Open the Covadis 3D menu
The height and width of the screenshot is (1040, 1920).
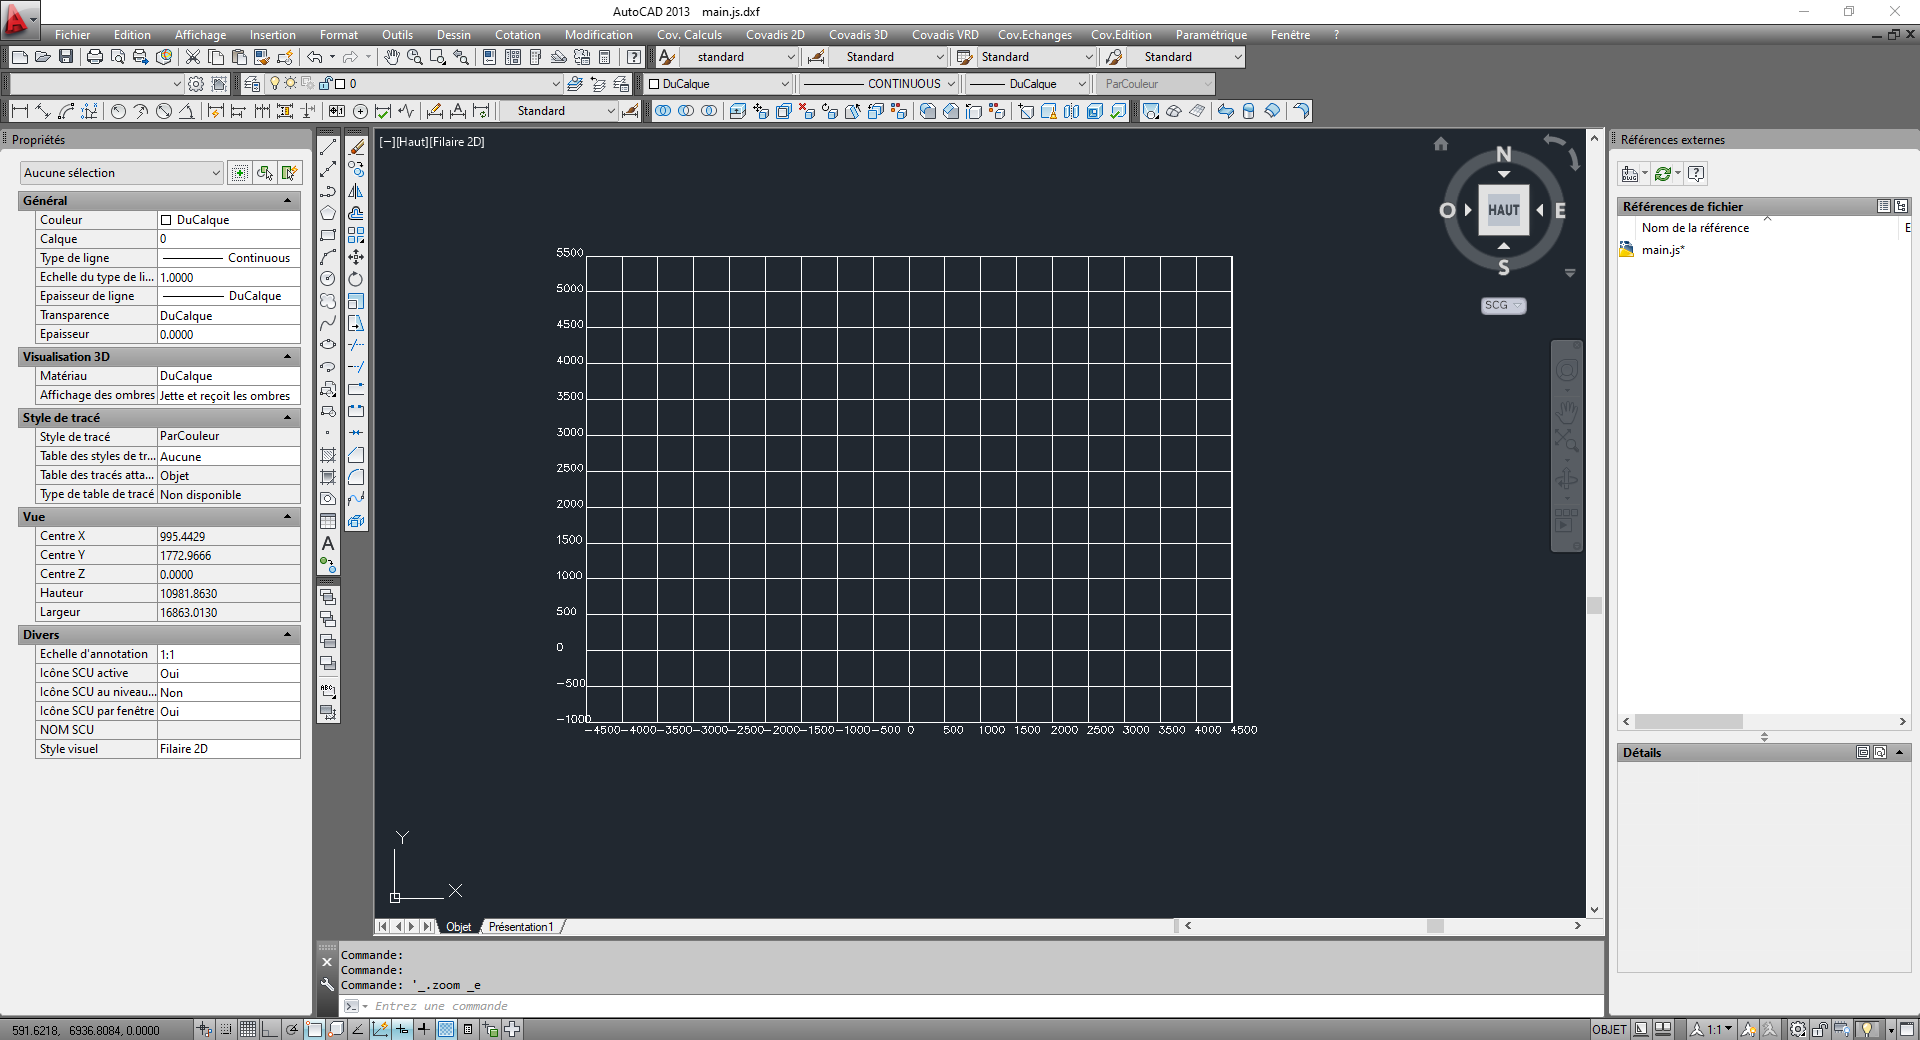point(858,34)
